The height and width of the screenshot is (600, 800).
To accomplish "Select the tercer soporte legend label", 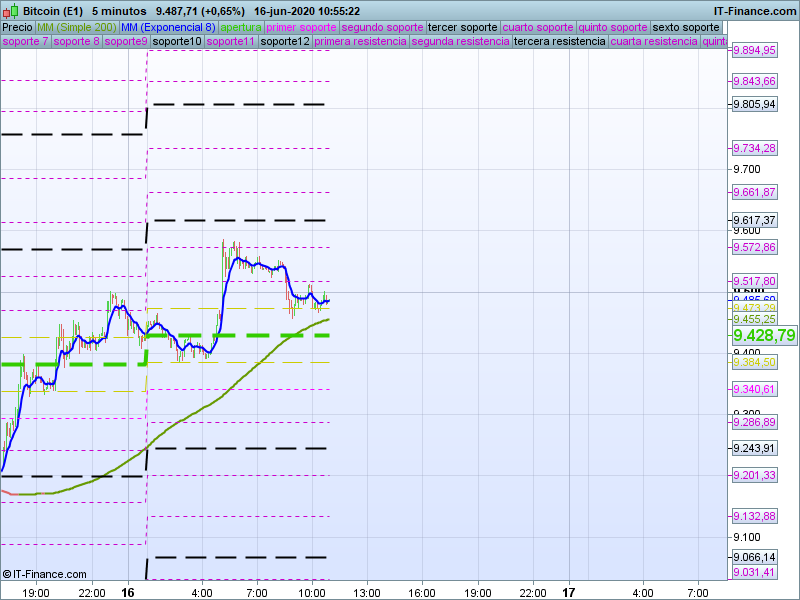I will [x=462, y=27].
